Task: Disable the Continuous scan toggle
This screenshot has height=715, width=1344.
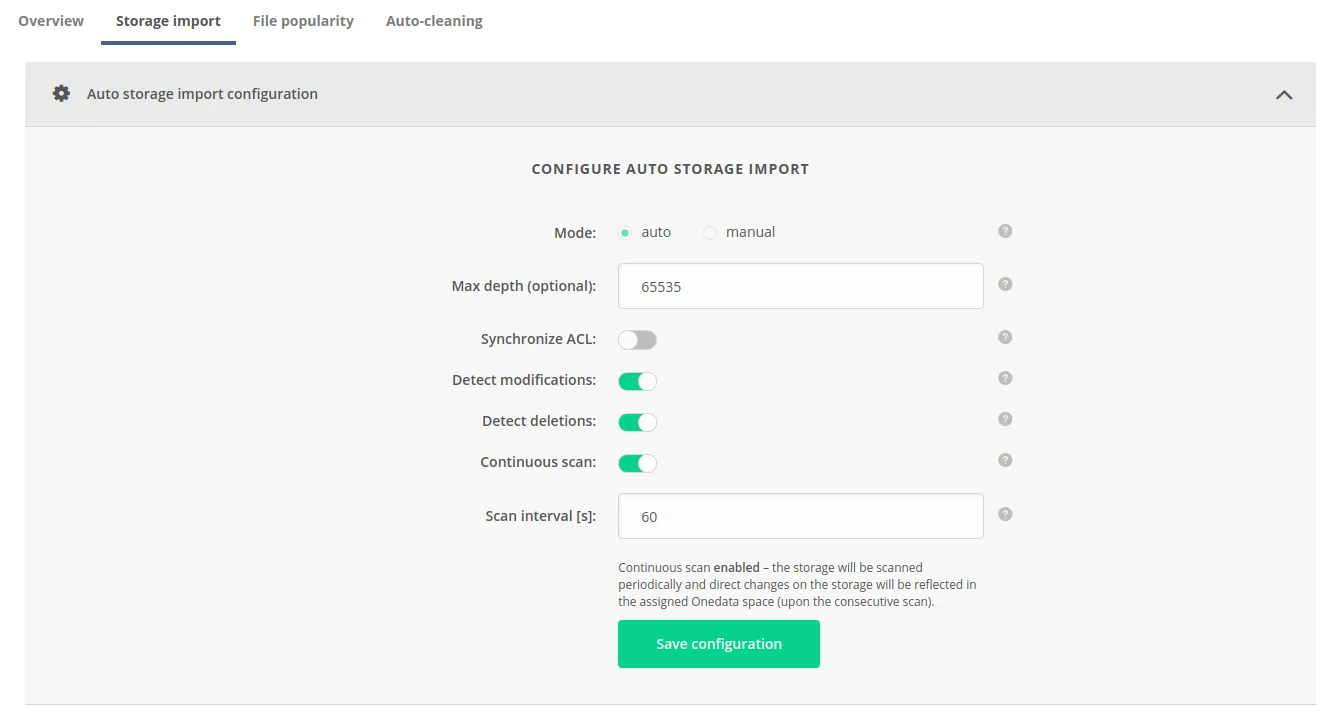Action: [637, 463]
